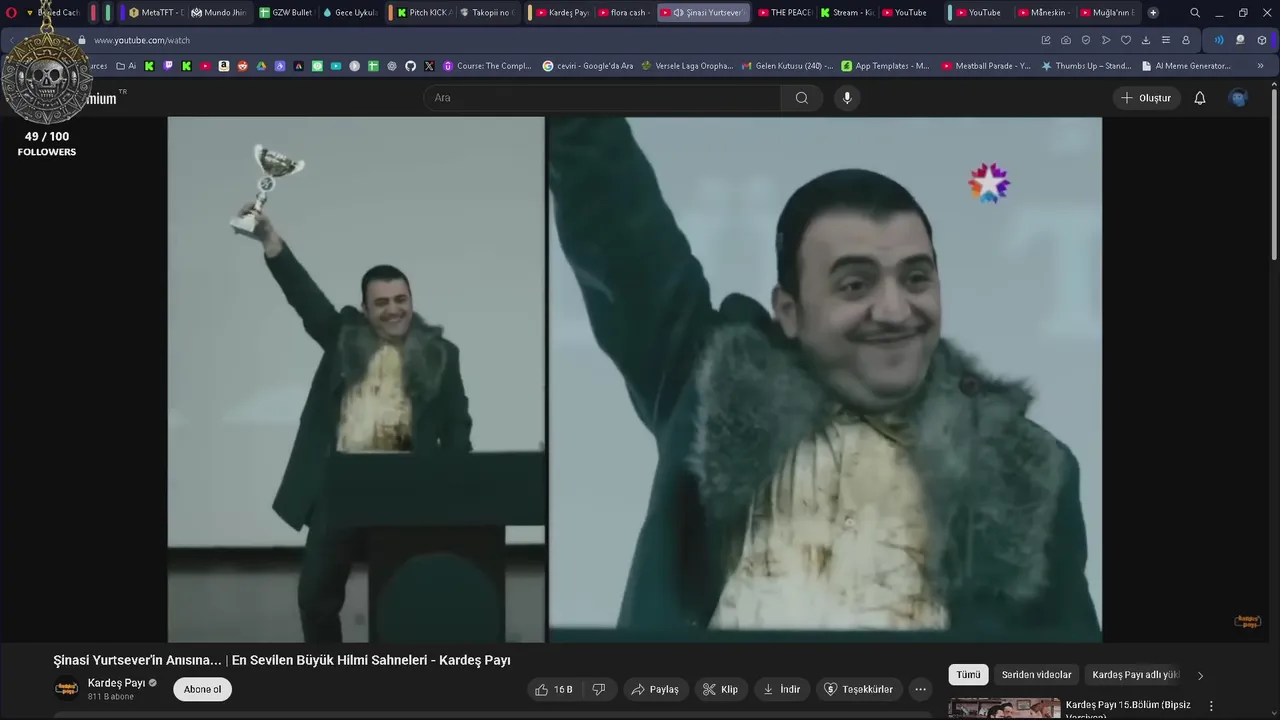The image size is (1280, 720).
Task: Click the Paylaş share button
Action: (655, 689)
